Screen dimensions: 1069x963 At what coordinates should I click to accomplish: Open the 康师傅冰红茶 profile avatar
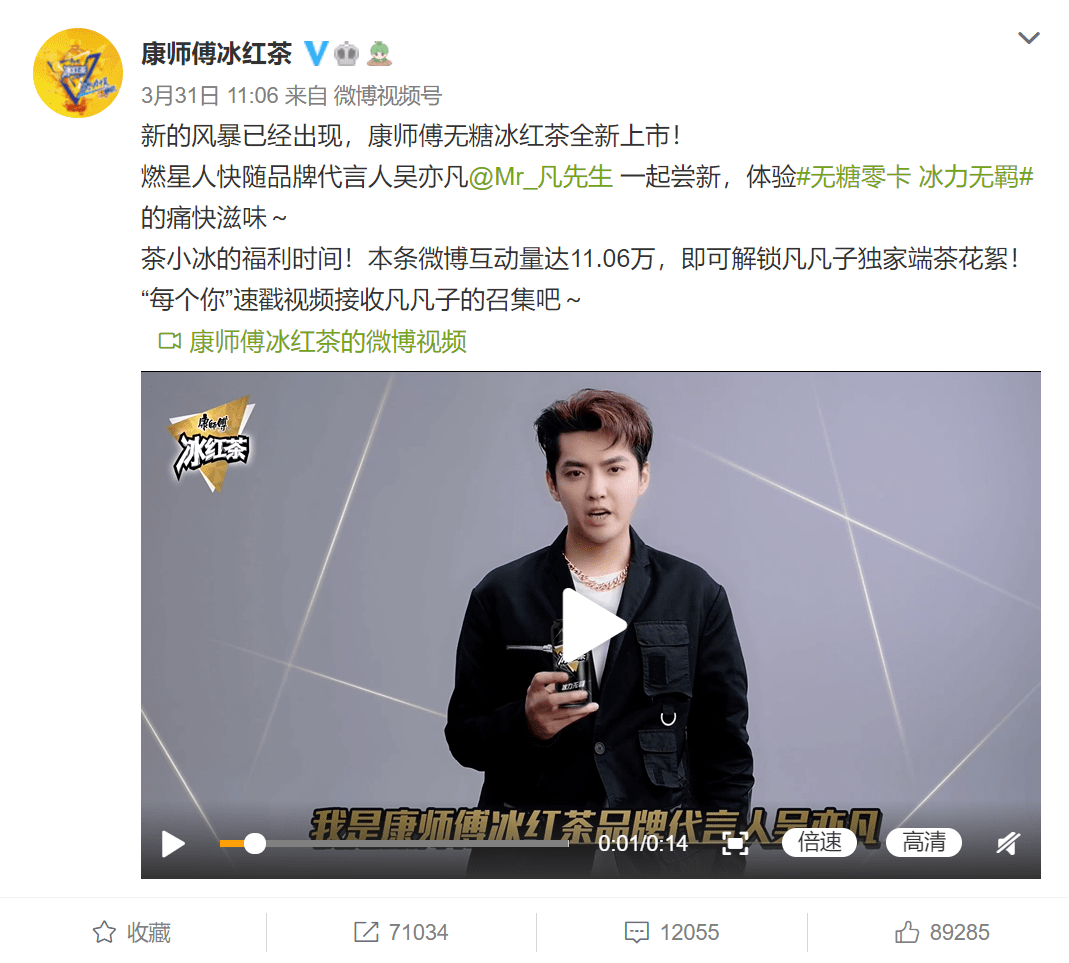point(78,73)
